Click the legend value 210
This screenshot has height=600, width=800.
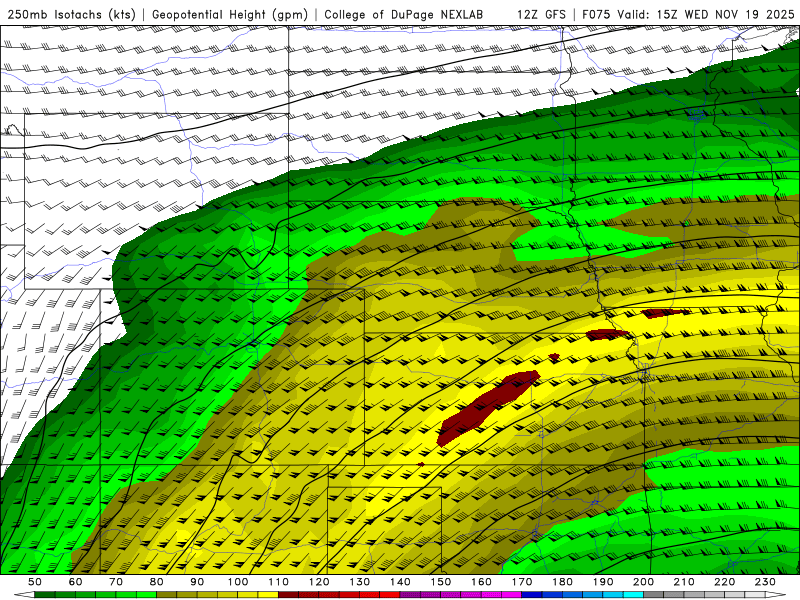coord(684,582)
